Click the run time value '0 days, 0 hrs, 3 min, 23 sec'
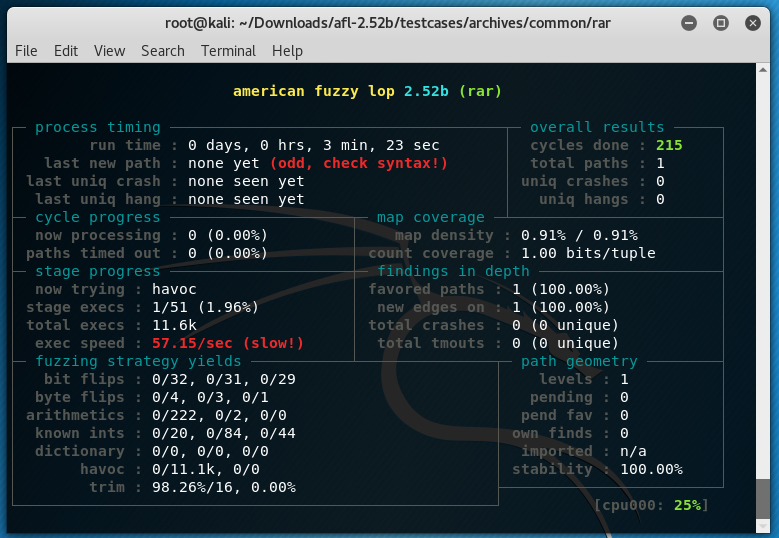 (x=313, y=145)
